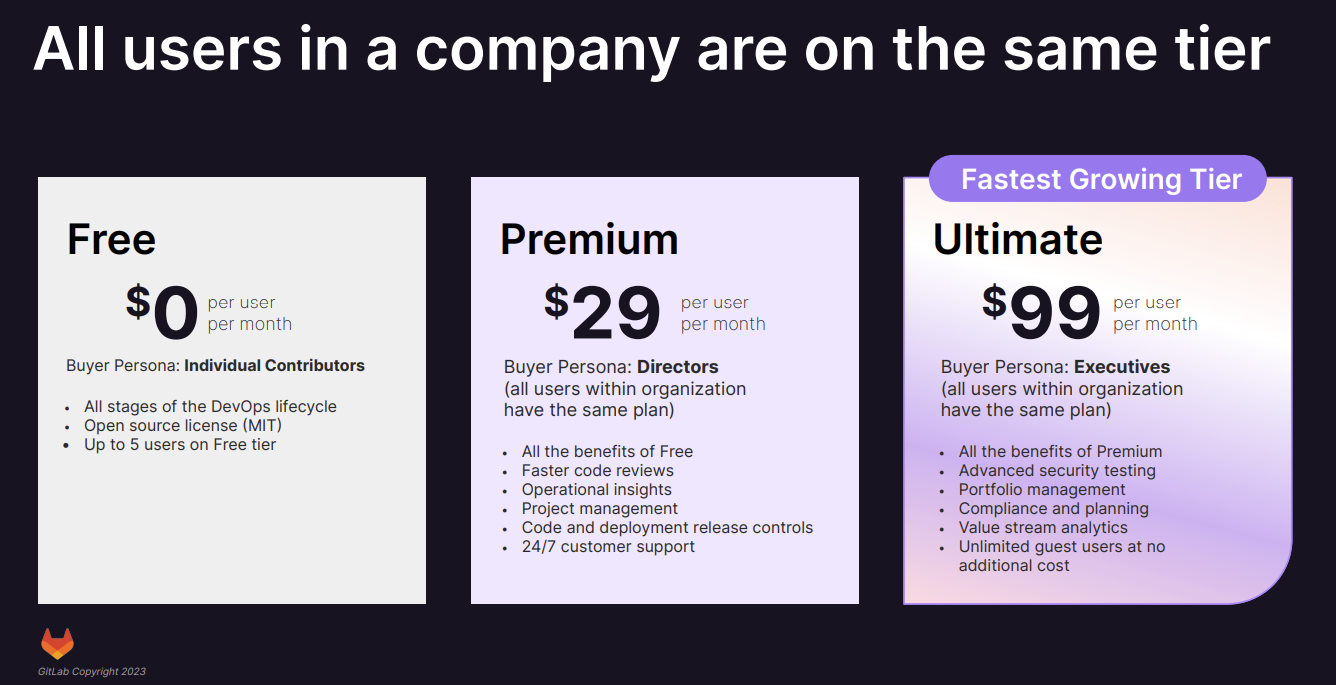Select the Free tier heading
Image resolution: width=1336 pixels, height=685 pixels.
(x=111, y=240)
